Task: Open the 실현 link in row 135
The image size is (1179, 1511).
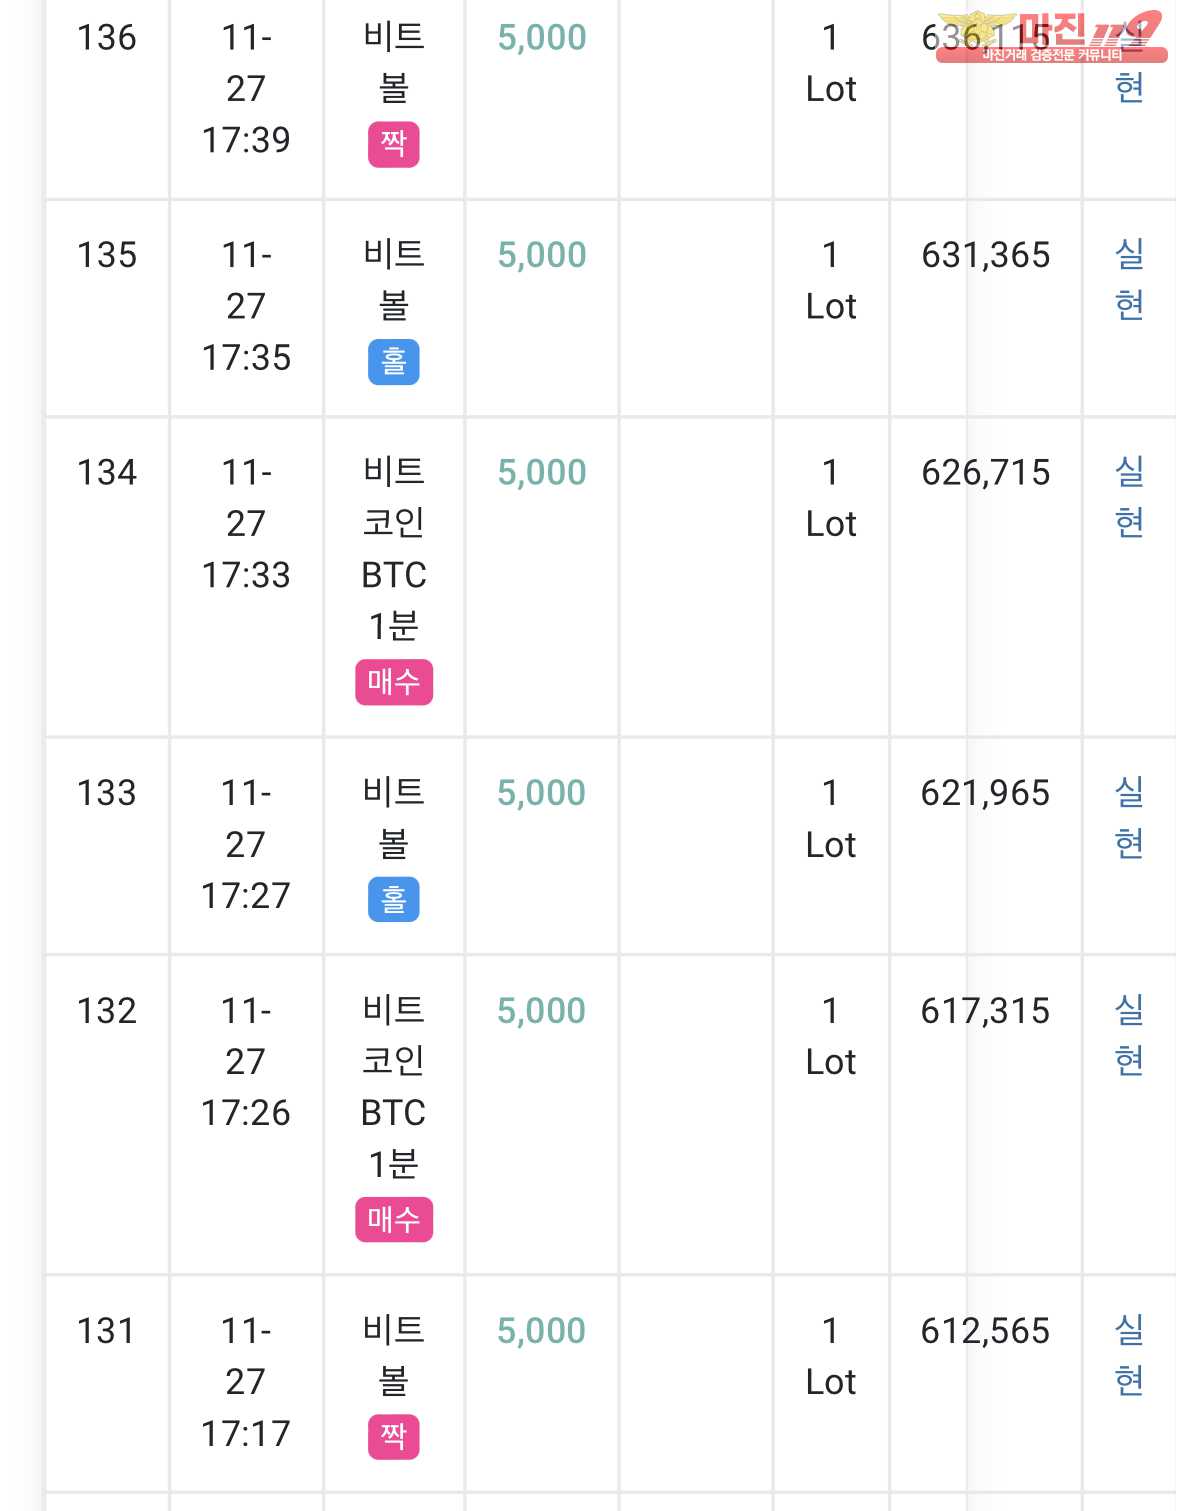Action: (x=1129, y=280)
